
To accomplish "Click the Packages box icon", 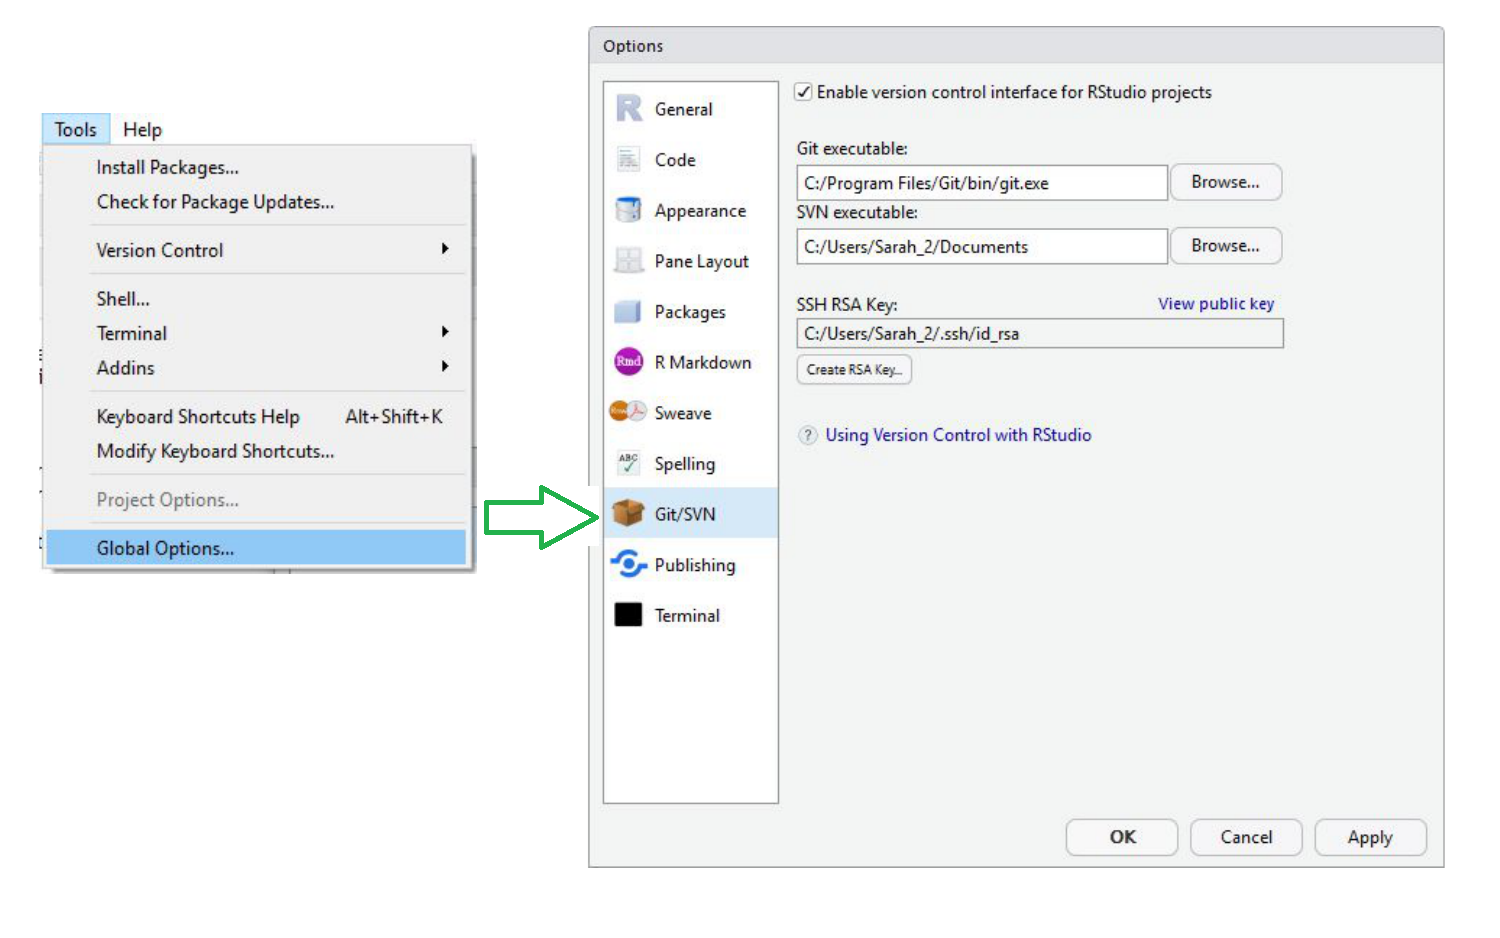I will 628,311.
